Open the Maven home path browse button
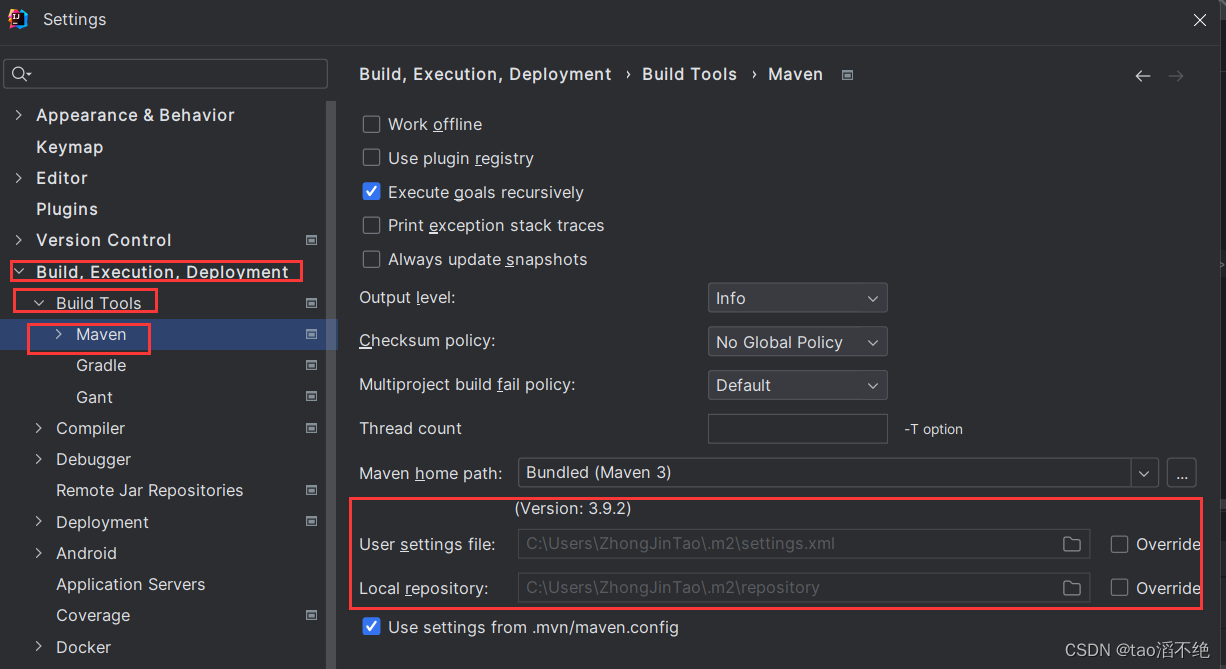 point(1181,472)
